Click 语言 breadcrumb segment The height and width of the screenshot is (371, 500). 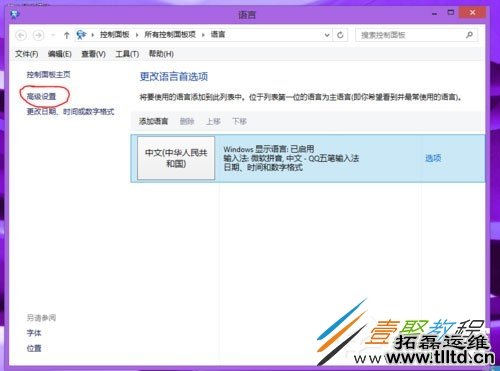(x=218, y=35)
